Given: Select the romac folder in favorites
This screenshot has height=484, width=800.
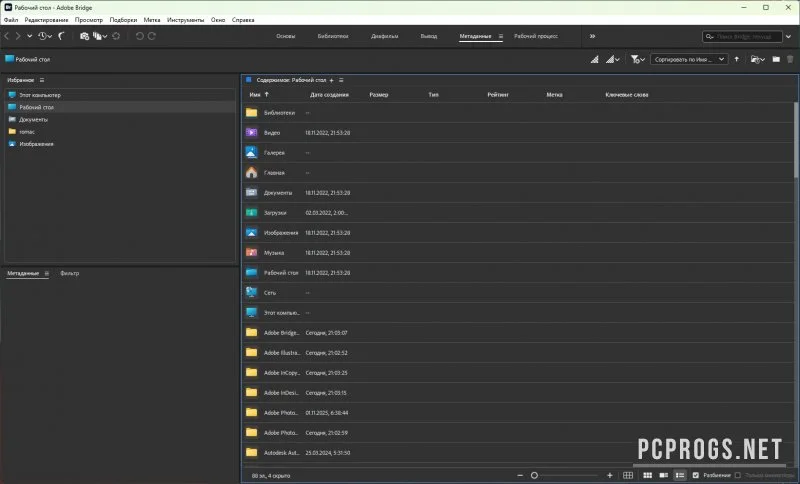Looking at the screenshot, I should pos(27,132).
